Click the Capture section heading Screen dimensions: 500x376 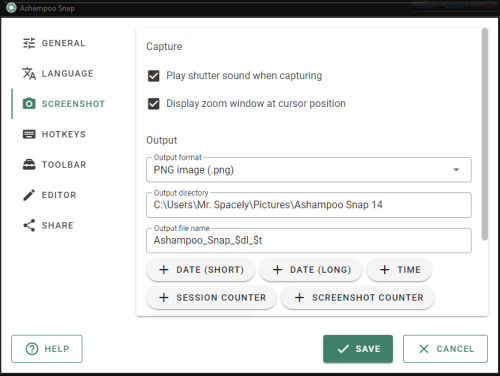[x=164, y=46]
